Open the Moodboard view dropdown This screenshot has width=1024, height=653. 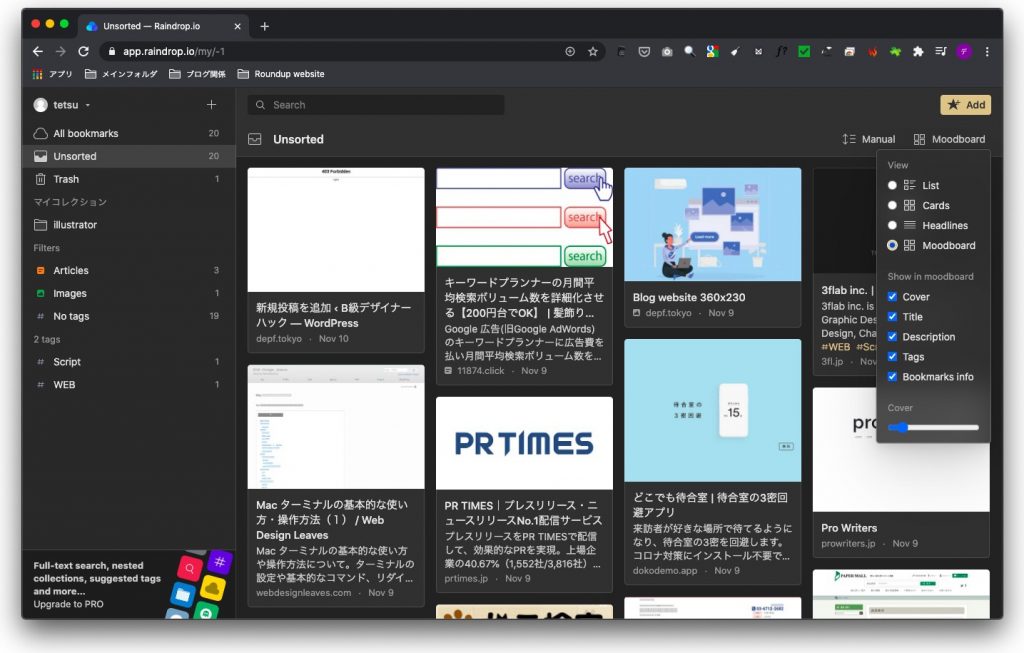pos(950,139)
